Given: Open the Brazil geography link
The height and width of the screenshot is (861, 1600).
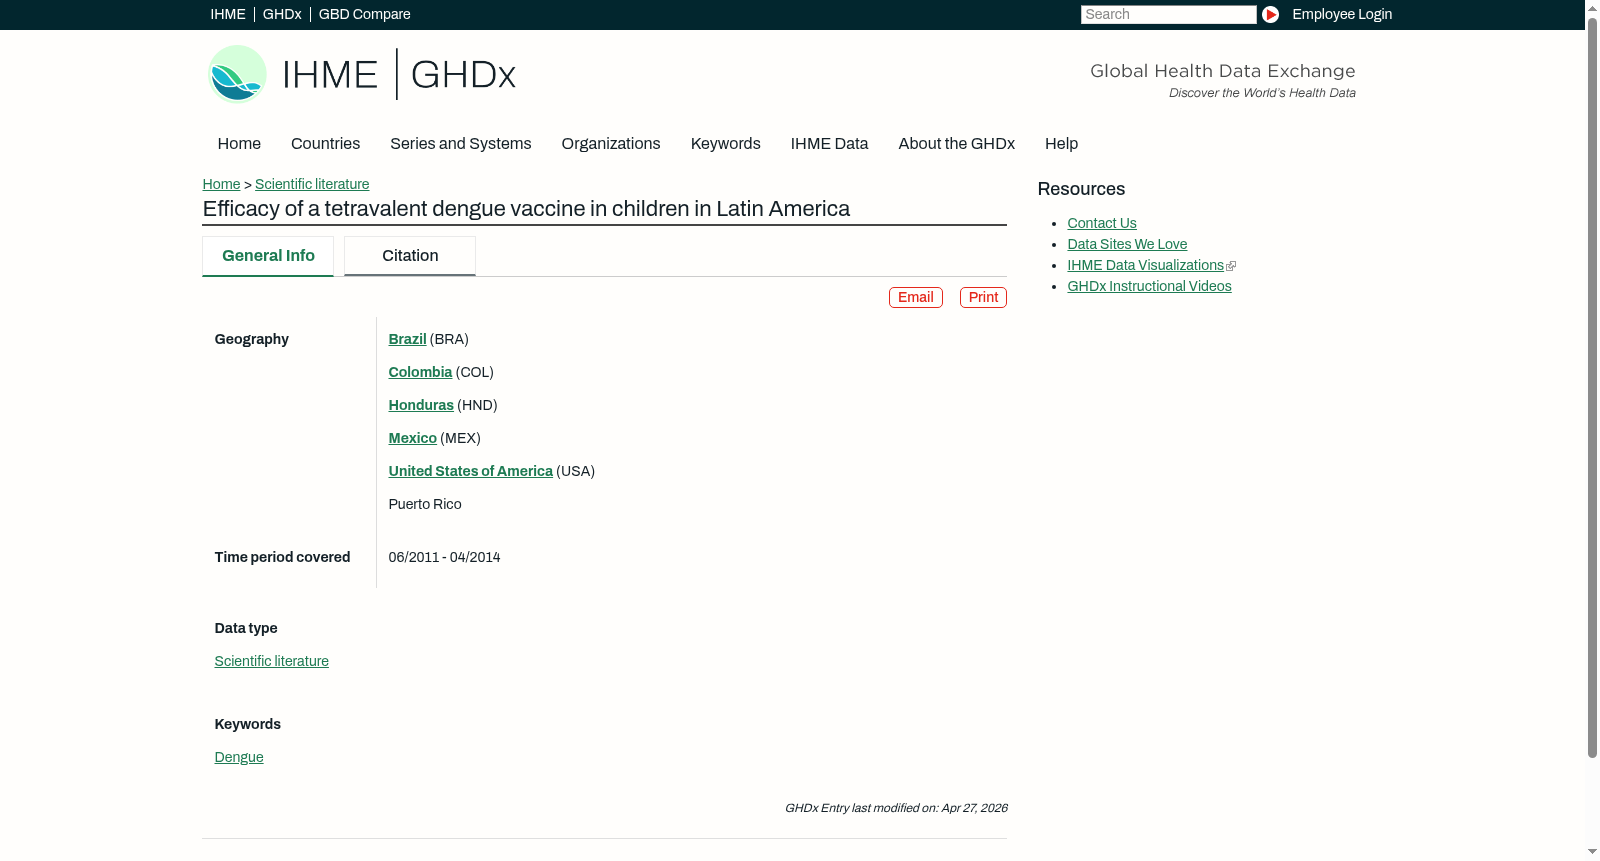Looking at the screenshot, I should [x=407, y=339].
